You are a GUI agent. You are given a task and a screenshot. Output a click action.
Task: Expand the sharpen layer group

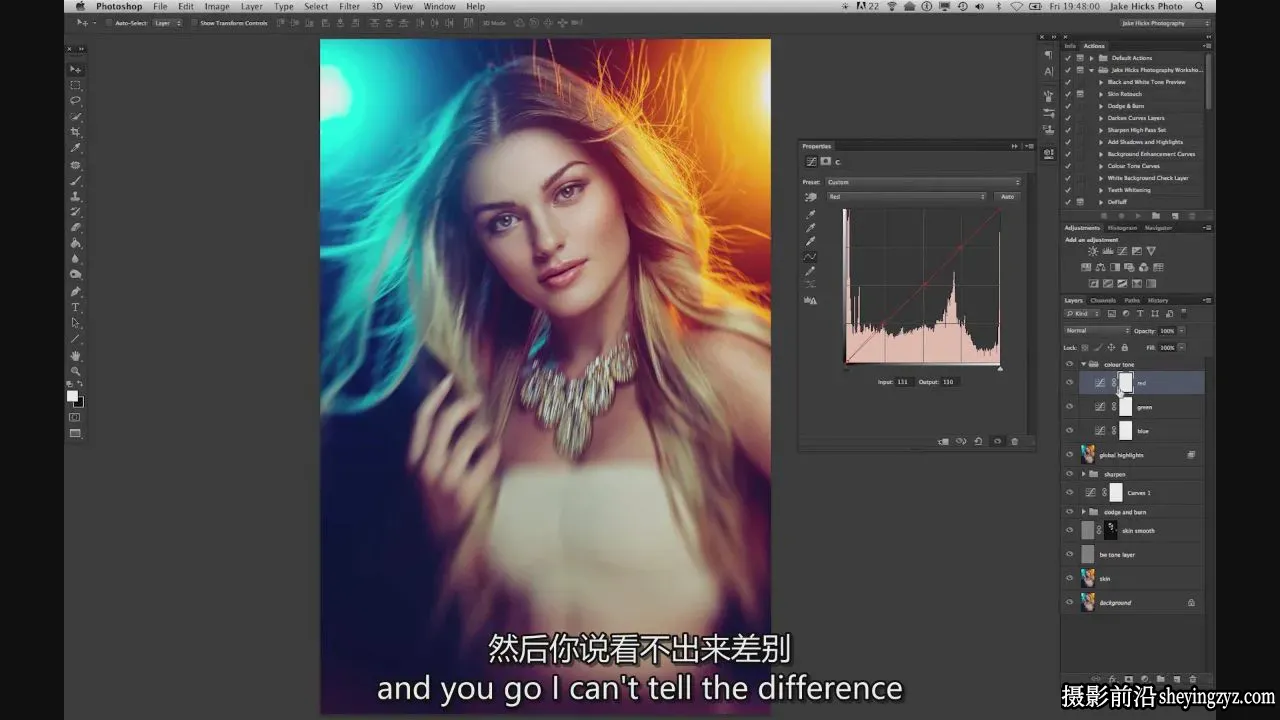coord(1083,474)
